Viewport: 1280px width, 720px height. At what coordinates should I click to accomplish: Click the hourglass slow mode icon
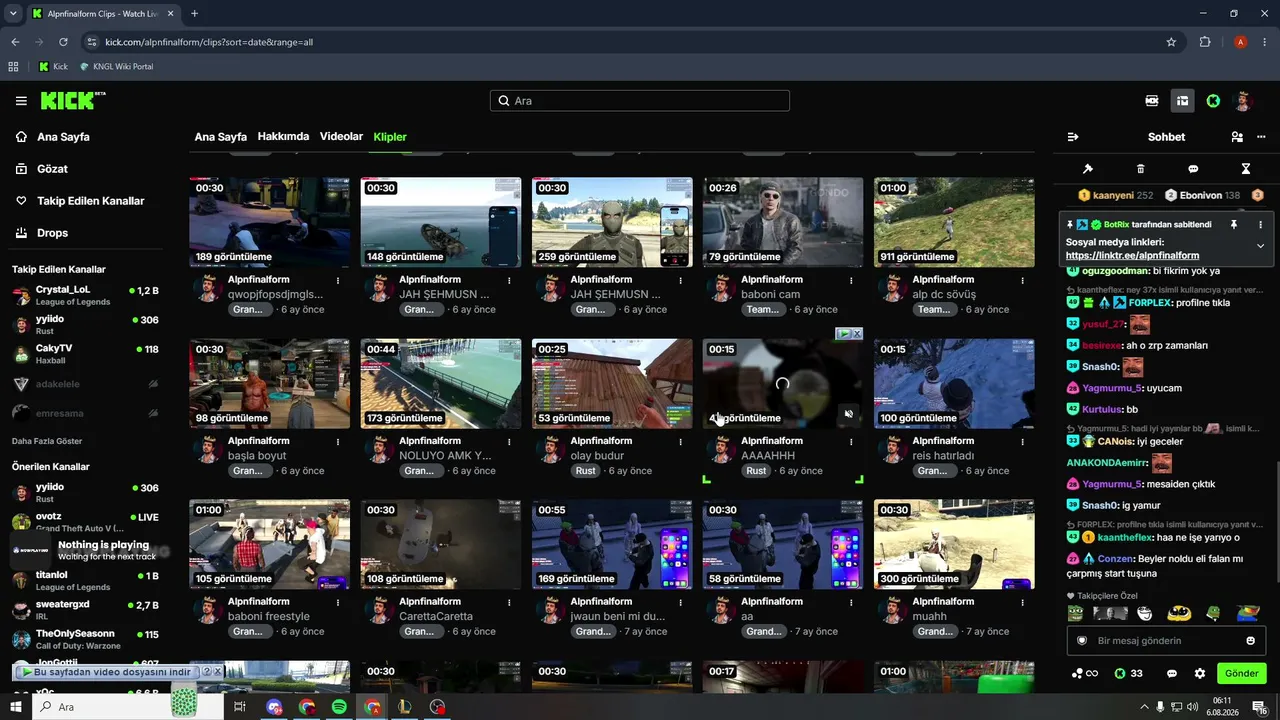(x=1246, y=169)
